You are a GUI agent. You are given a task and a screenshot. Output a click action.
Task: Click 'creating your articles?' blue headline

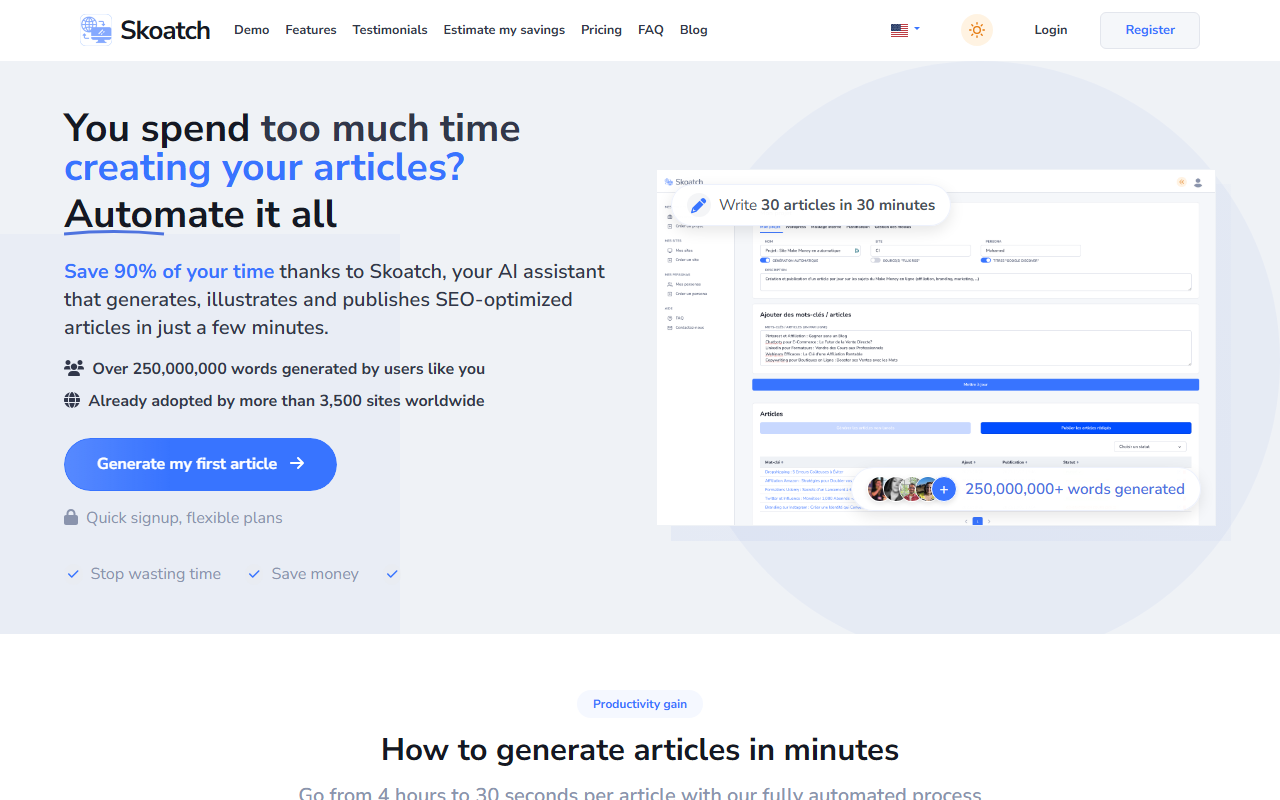point(265,167)
